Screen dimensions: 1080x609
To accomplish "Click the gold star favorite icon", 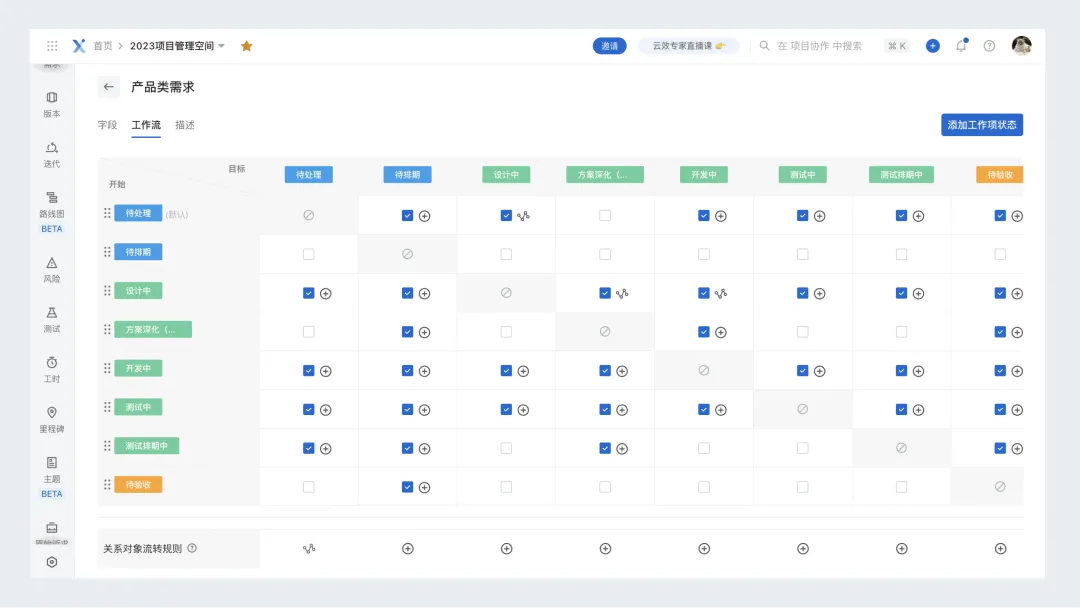I will click(x=247, y=46).
